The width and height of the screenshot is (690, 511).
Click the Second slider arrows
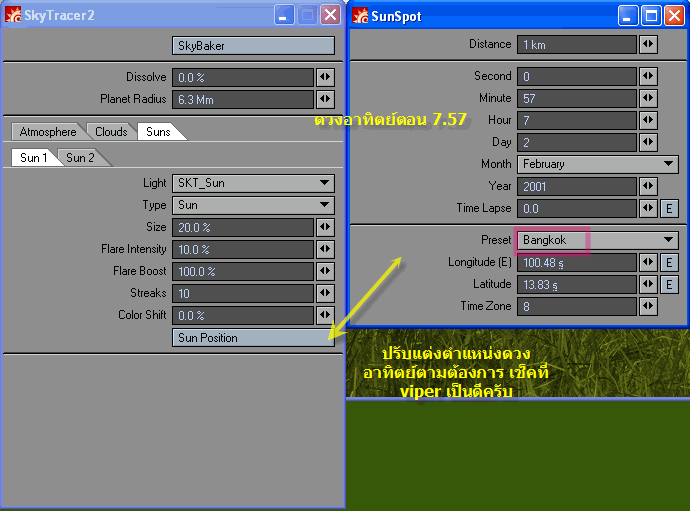(648, 76)
